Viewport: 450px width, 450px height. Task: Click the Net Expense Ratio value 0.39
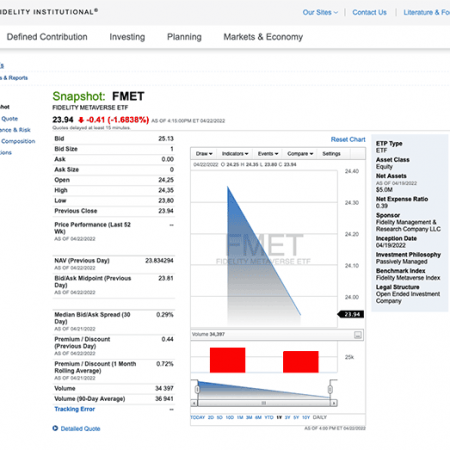tap(382, 206)
